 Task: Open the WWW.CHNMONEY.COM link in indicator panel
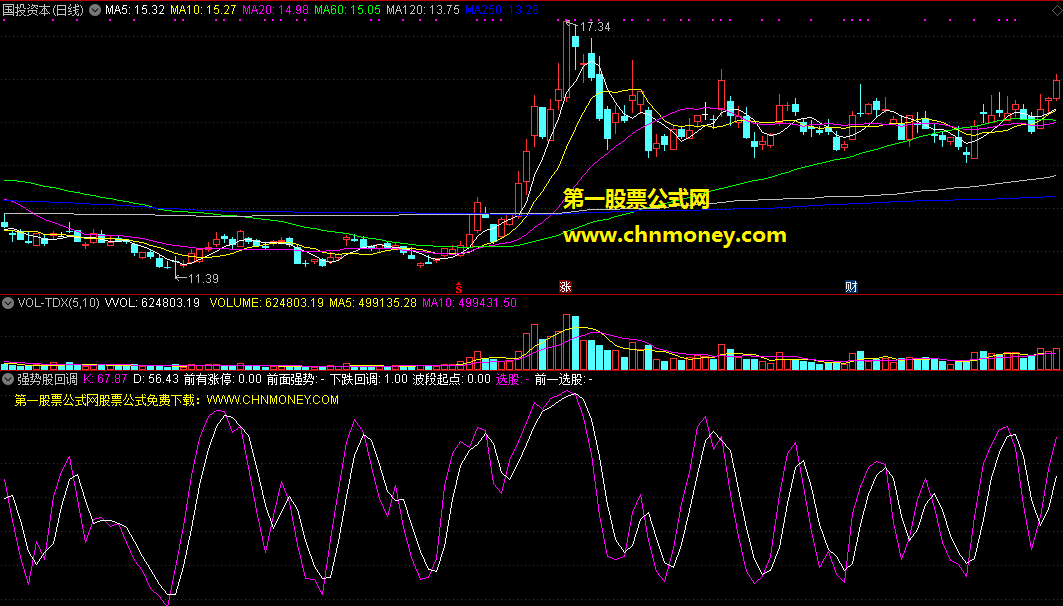[273, 400]
